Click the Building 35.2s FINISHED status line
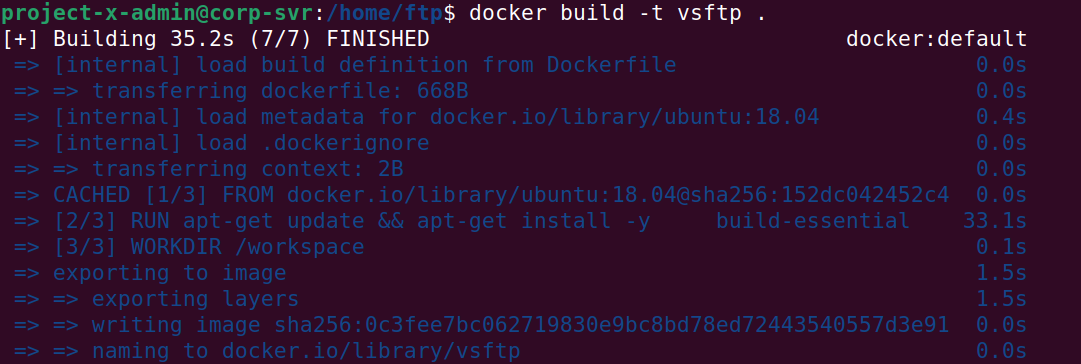1081x364 pixels. coord(215,39)
